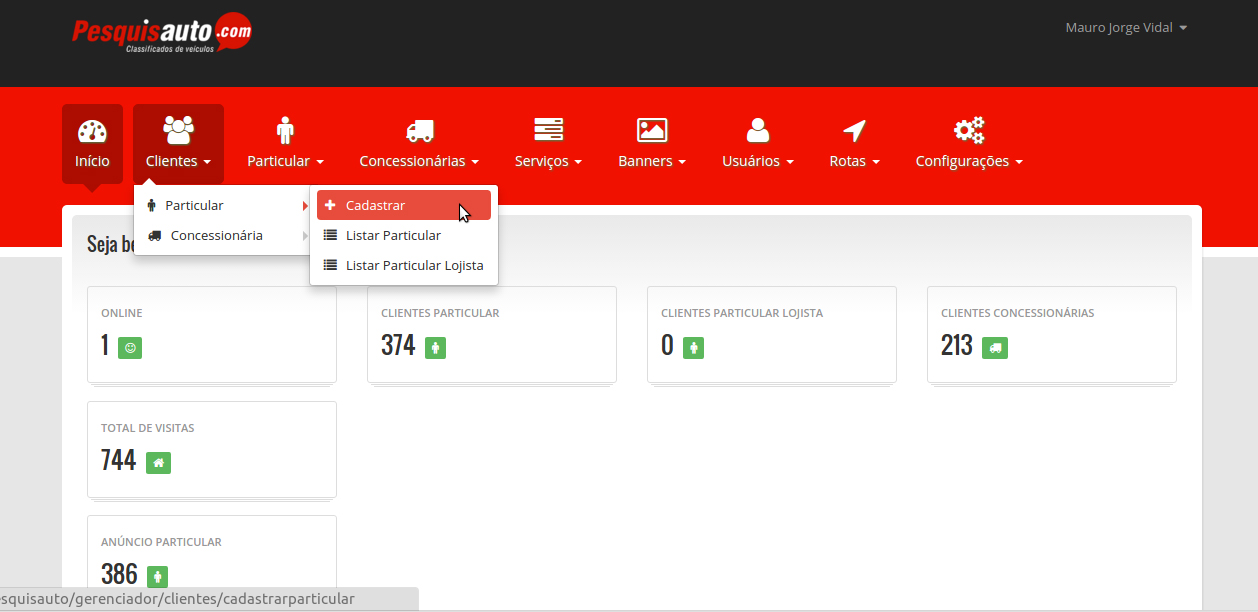Go to the Início label
Screen dimensions: 1258x612
coord(92,161)
